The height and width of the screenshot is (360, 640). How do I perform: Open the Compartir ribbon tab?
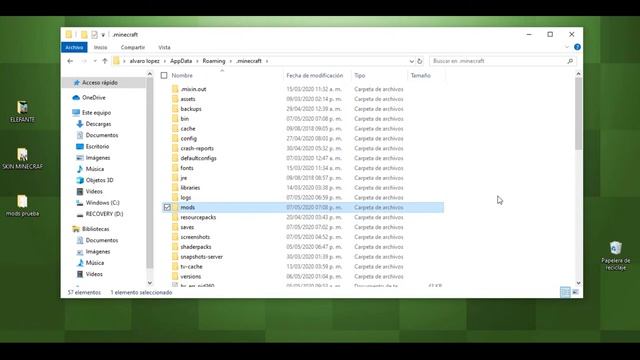point(133,47)
